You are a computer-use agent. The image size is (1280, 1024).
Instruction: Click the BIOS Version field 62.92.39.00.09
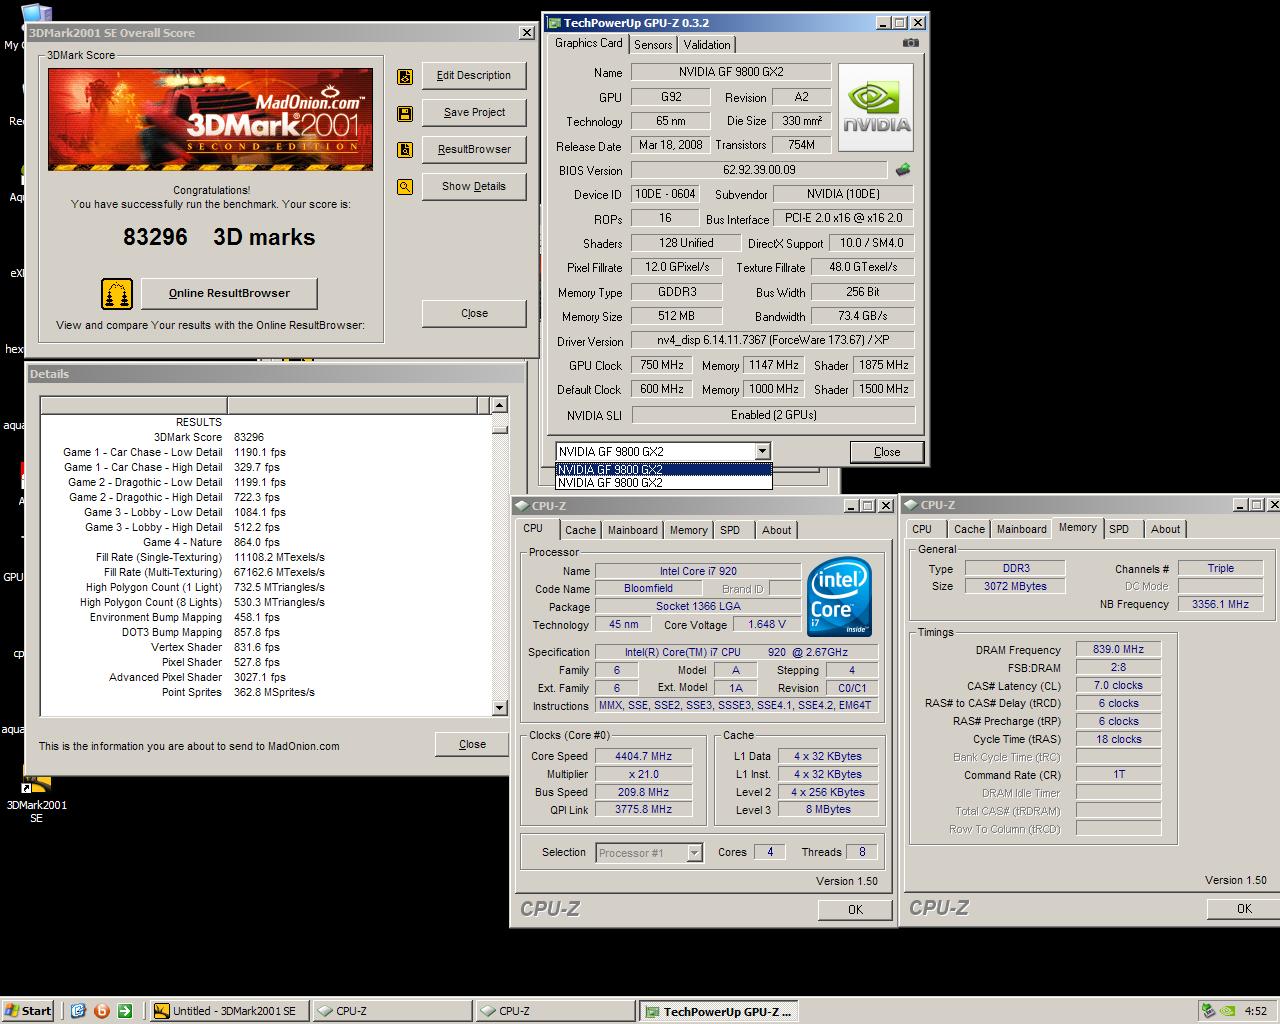pos(759,170)
